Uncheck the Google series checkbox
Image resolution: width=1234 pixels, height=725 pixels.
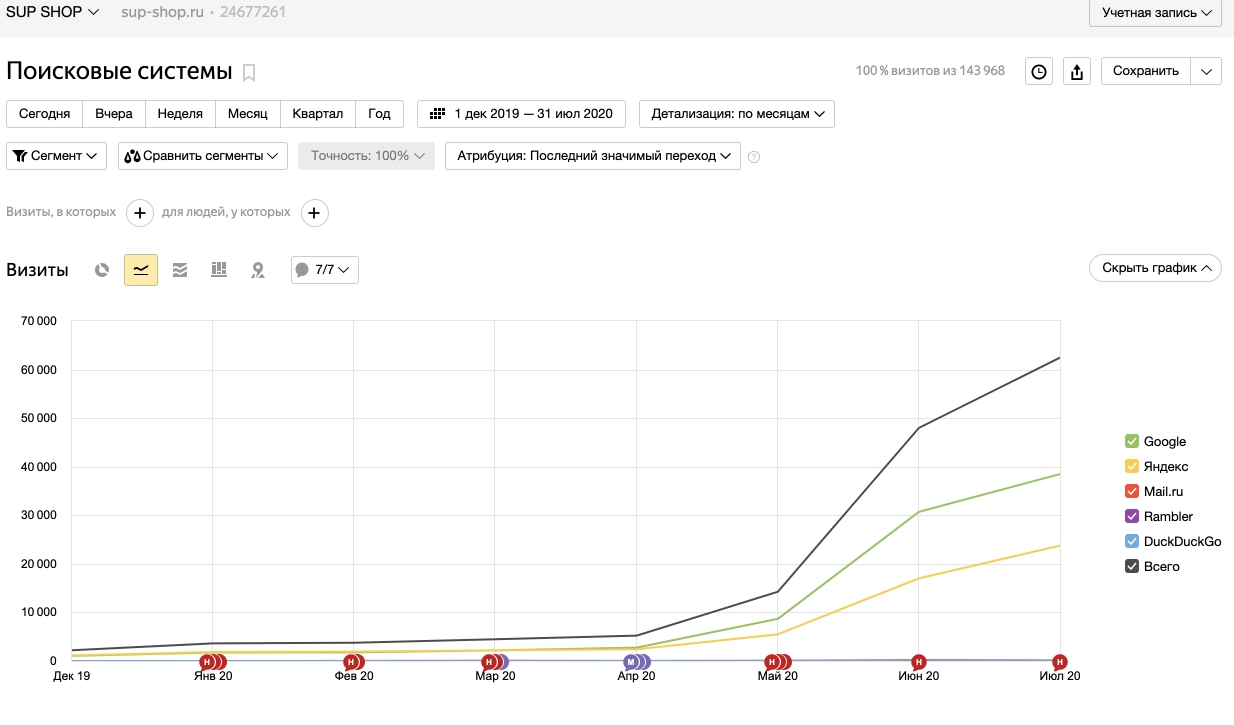pos(1132,442)
